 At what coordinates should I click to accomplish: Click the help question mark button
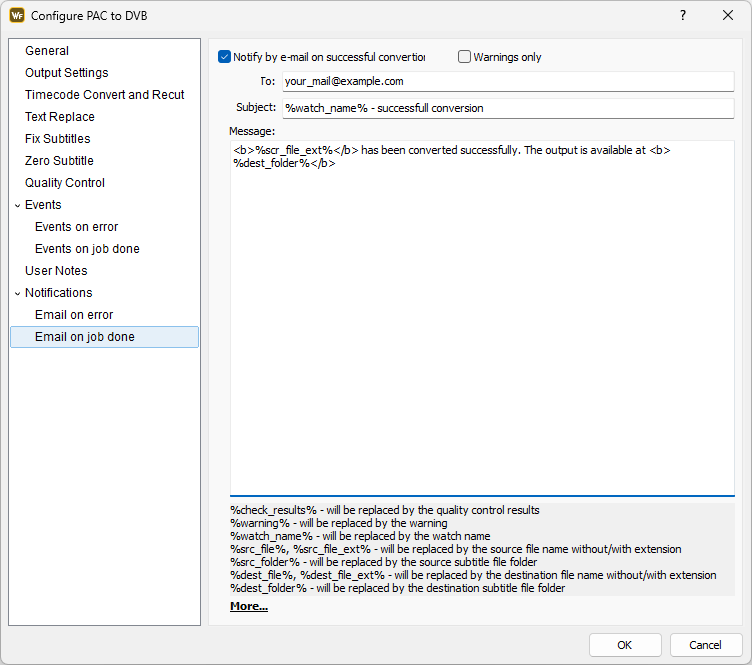coord(682,15)
